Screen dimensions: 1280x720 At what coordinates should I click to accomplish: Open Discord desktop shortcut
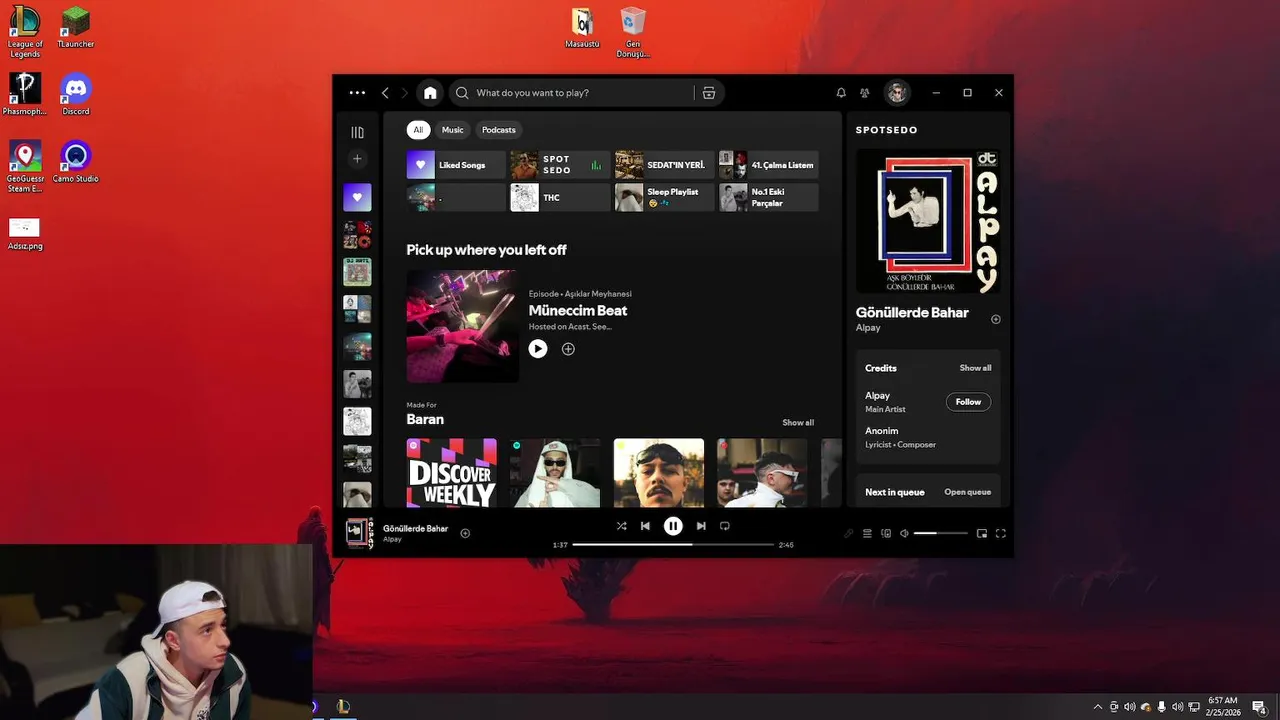click(x=76, y=95)
